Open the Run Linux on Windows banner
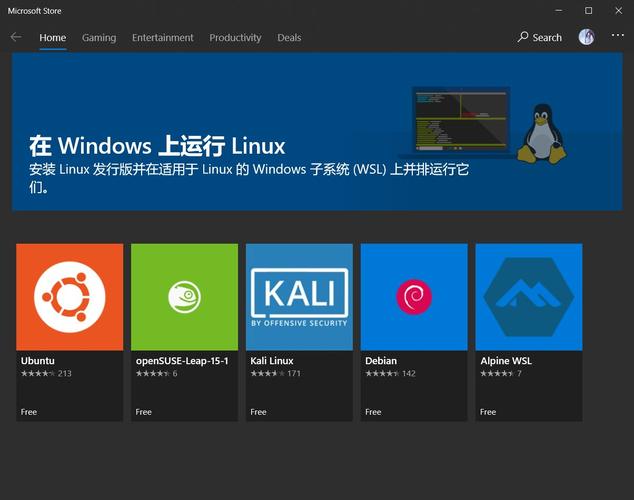634x500 pixels. [317, 132]
